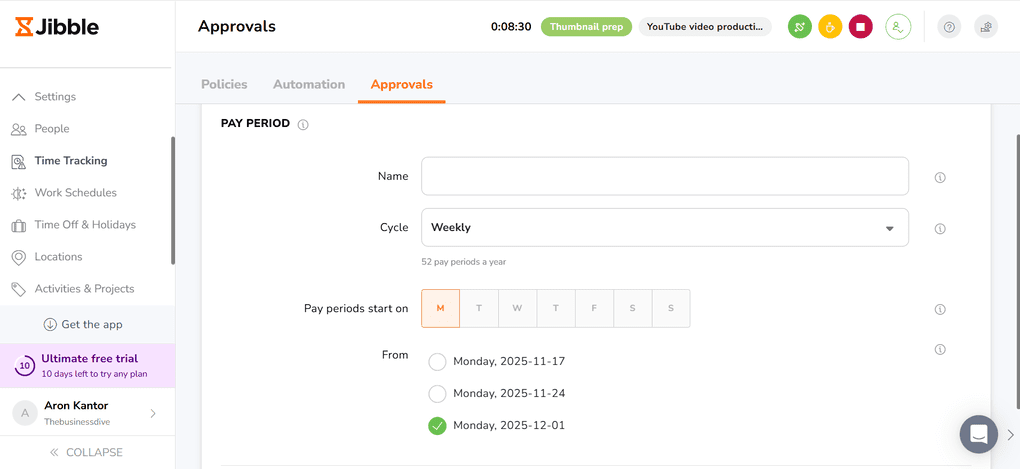1020x469 pixels.
Task: Select Monday, 2025-11-17 radio option
Action: [437, 362]
